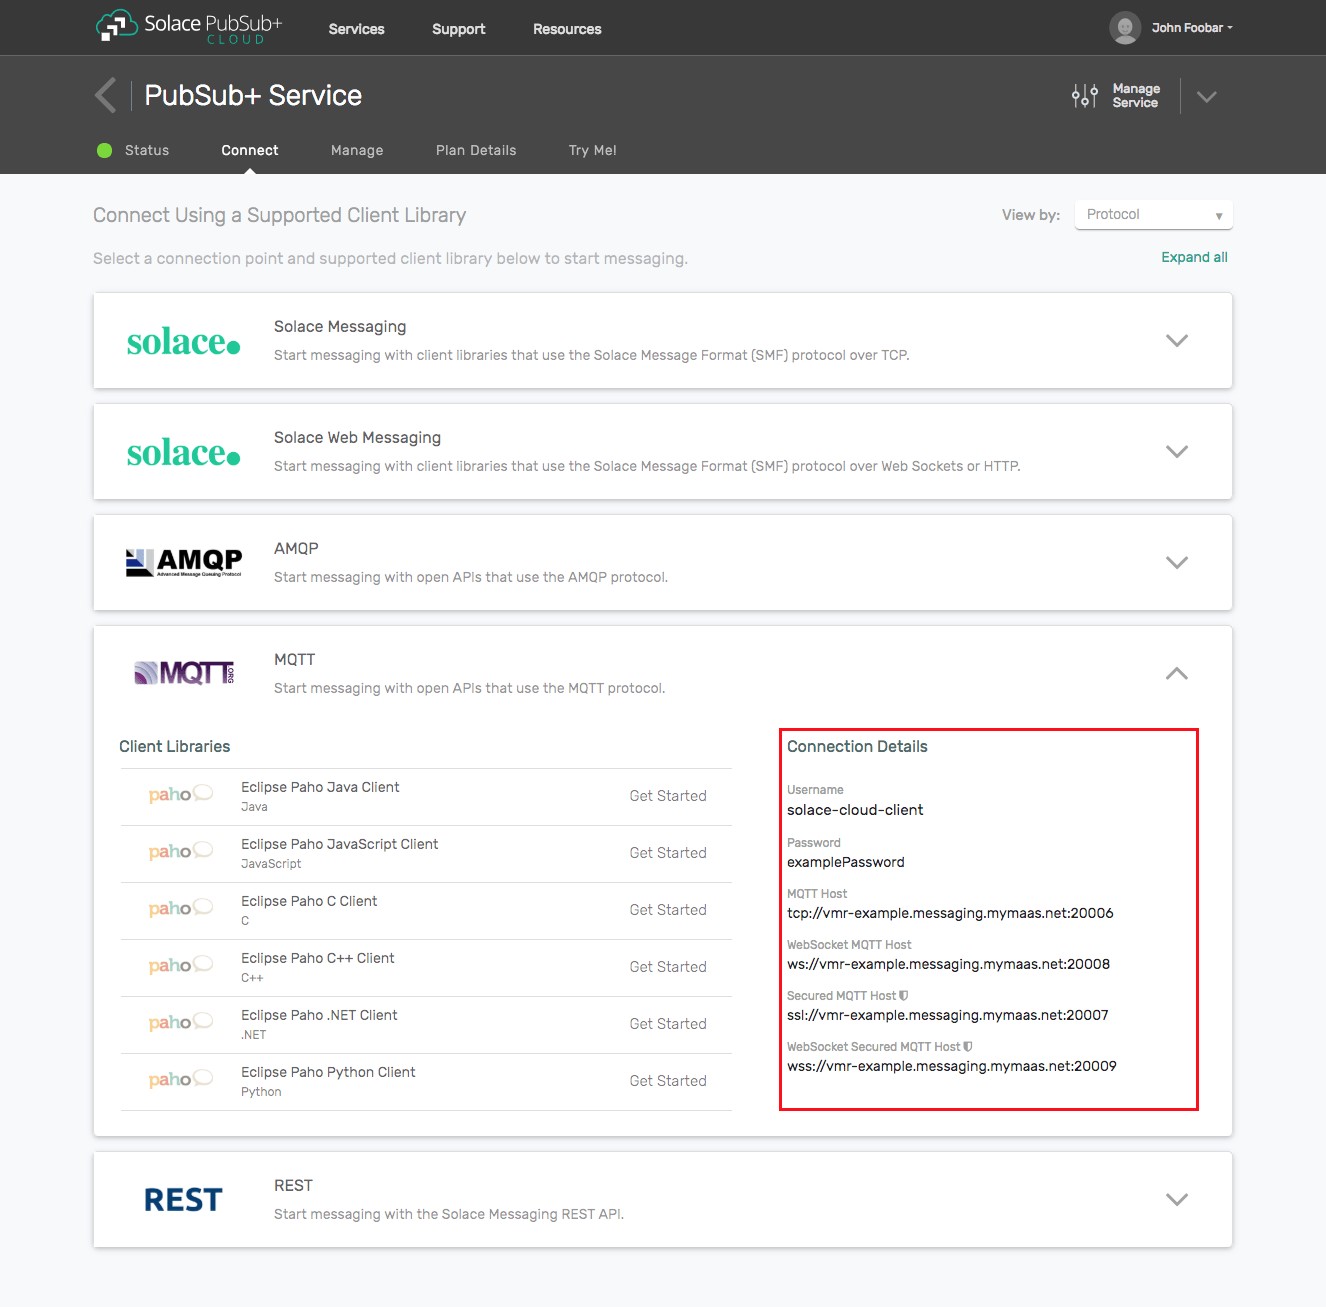Select the WebSocket MQTT Host address text
The width and height of the screenshot is (1326, 1307).
pos(948,964)
